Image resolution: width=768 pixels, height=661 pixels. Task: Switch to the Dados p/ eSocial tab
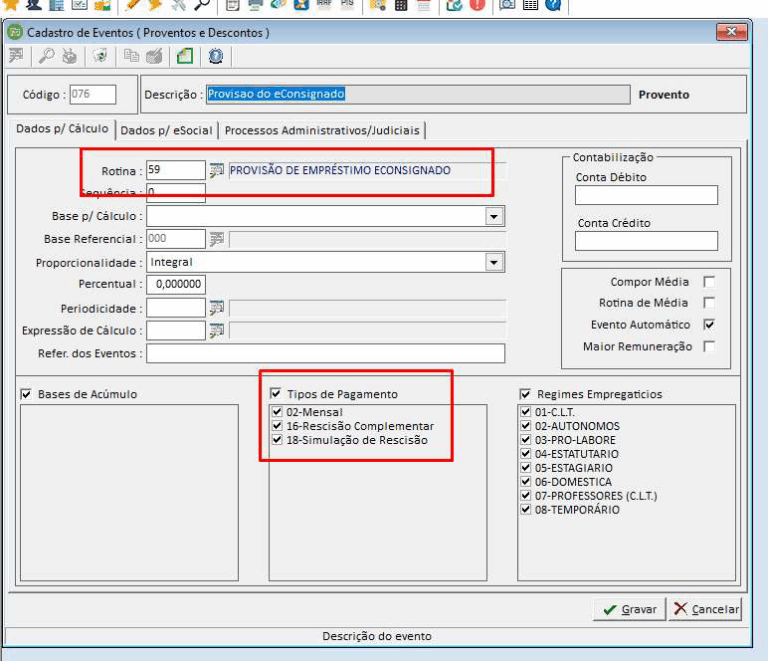pos(166,130)
